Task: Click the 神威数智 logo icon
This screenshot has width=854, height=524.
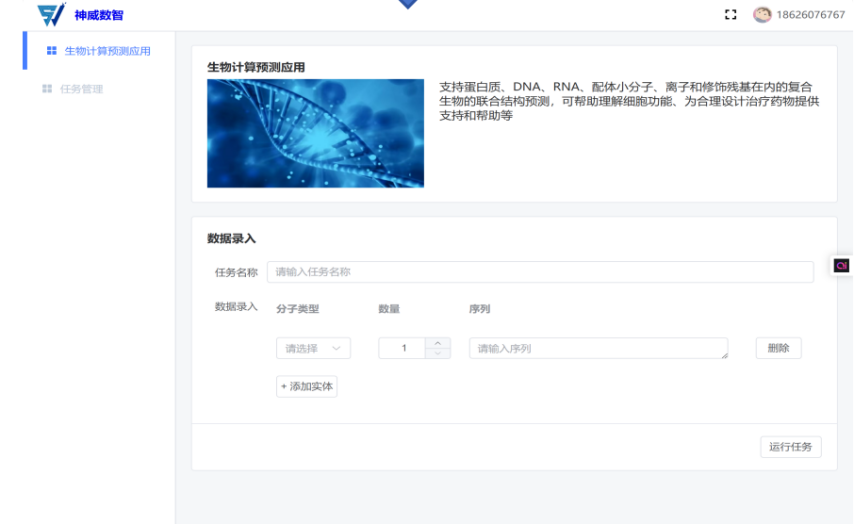Action: point(51,14)
